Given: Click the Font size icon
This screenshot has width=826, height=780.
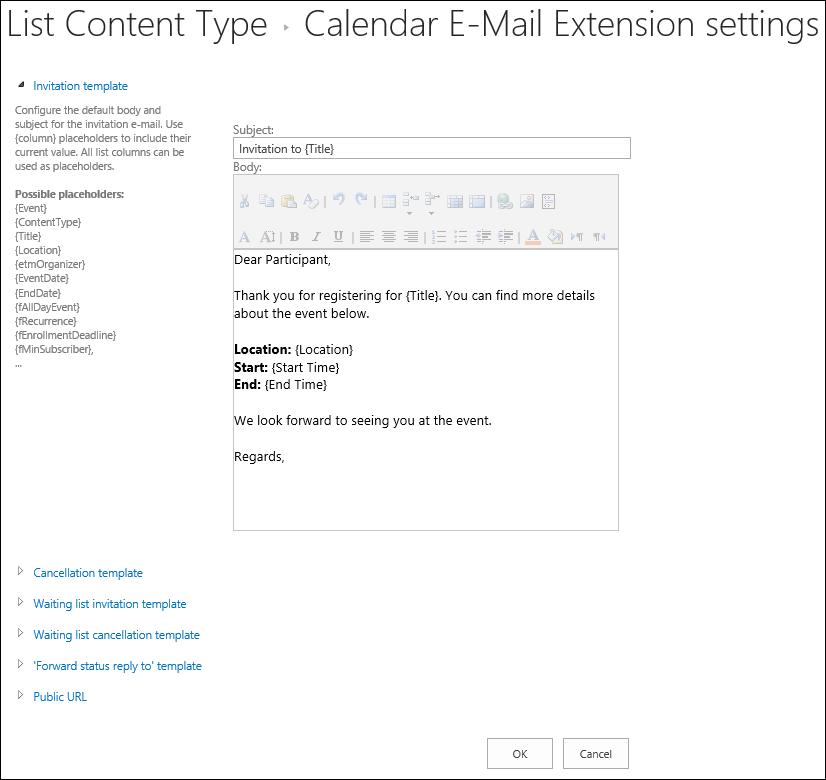Looking at the screenshot, I should [267, 237].
